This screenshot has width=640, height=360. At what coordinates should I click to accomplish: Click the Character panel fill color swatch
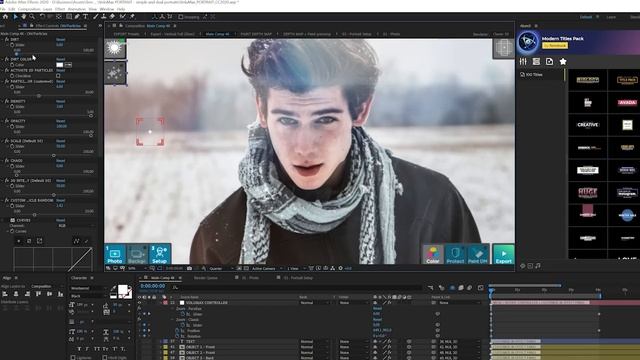point(122,290)
